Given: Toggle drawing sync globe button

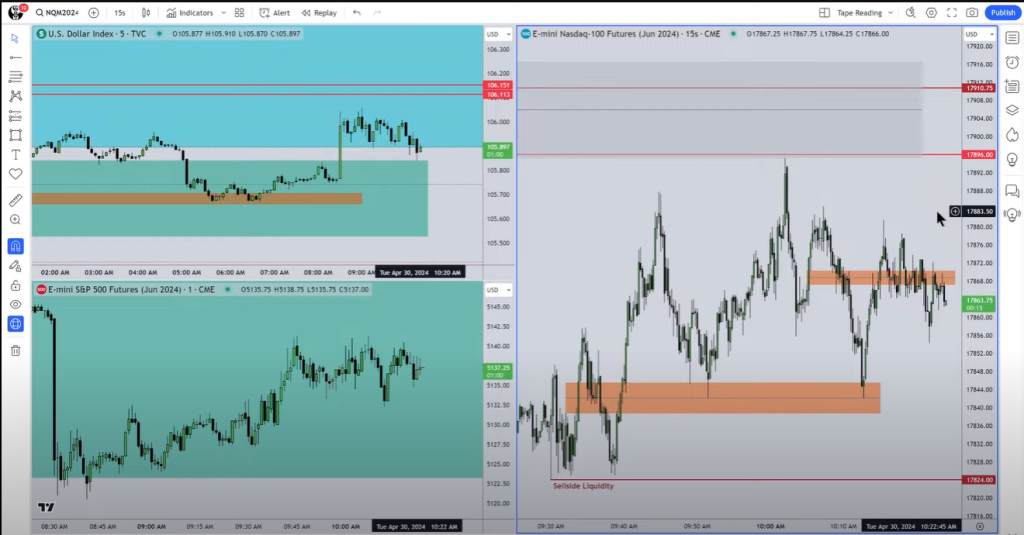Looking at the screenshot, I should coord(15,324).
